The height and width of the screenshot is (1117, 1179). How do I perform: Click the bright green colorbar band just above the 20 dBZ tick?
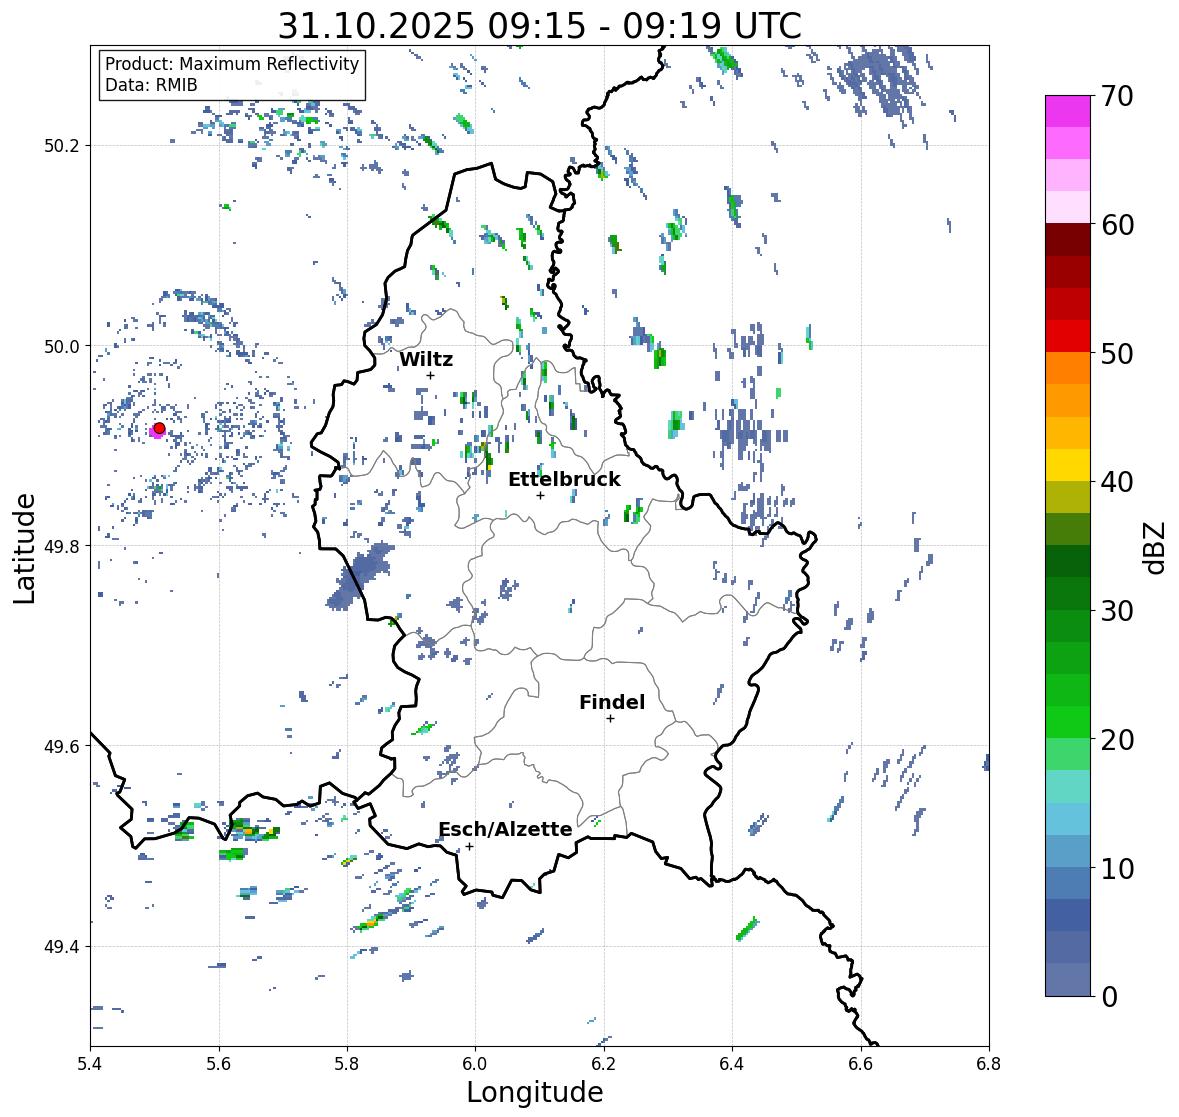click(x=1068, y=722)
